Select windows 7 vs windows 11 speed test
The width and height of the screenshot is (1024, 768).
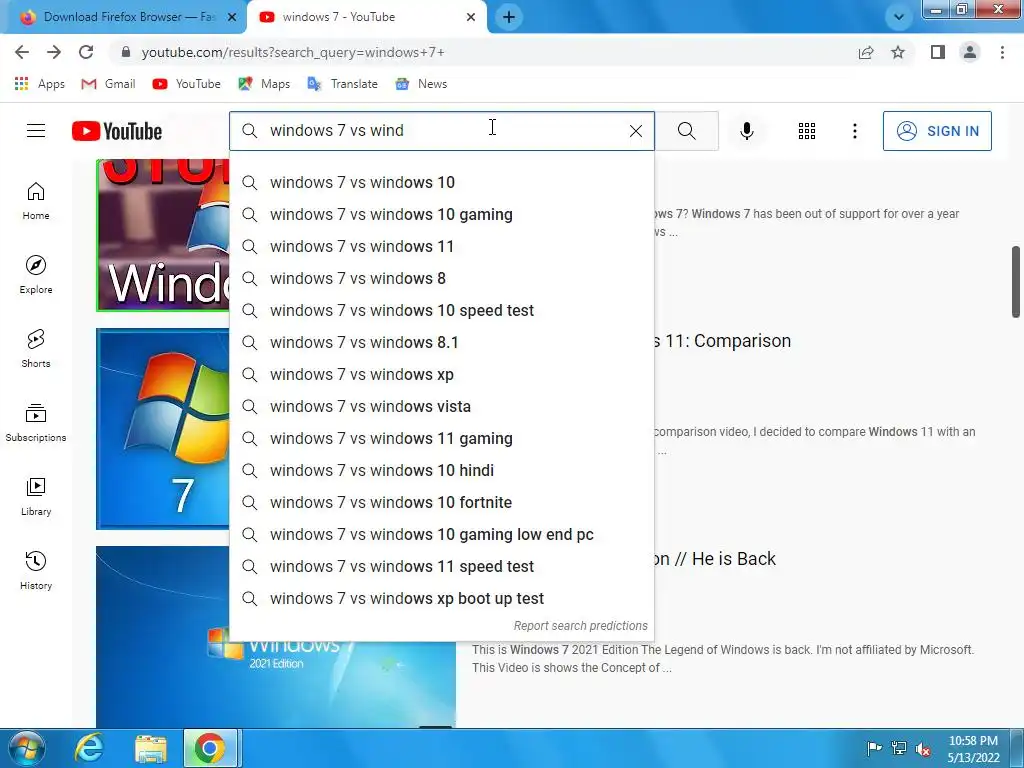pyautogui.click(x=442, y=566)
